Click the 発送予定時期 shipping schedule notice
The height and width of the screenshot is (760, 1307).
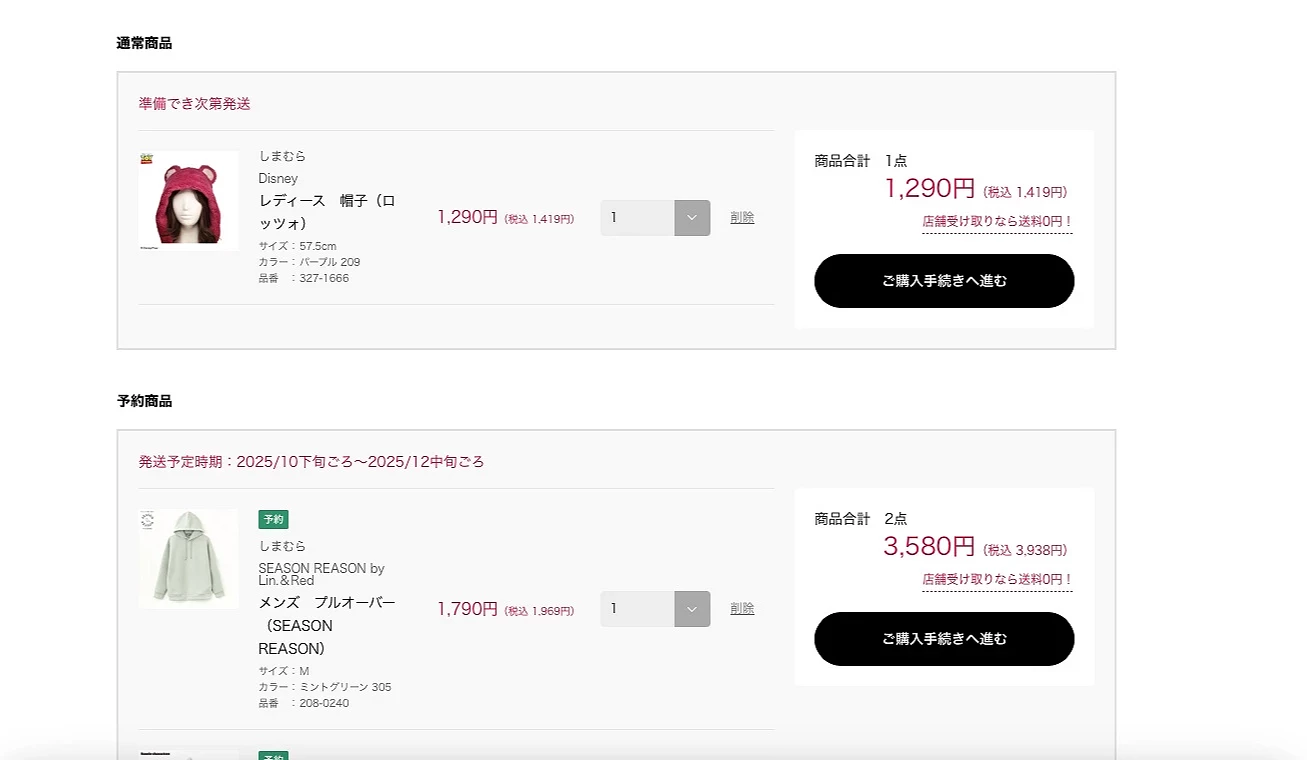(311, 462)
